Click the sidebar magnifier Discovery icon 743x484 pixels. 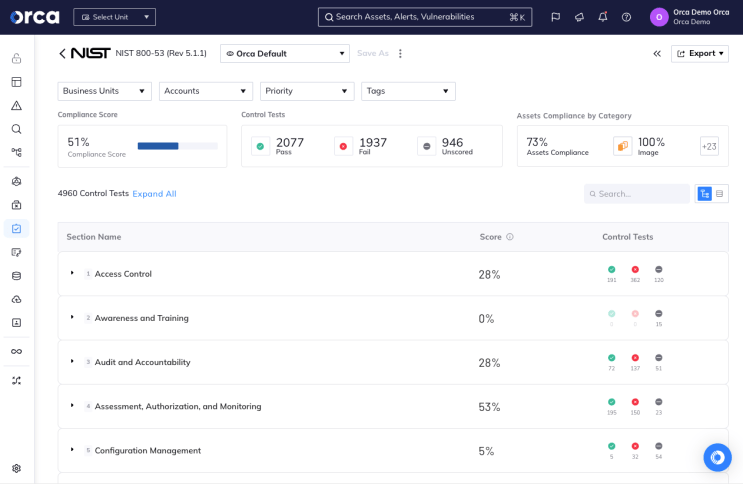pyautogui.click(x=16, y=129)
